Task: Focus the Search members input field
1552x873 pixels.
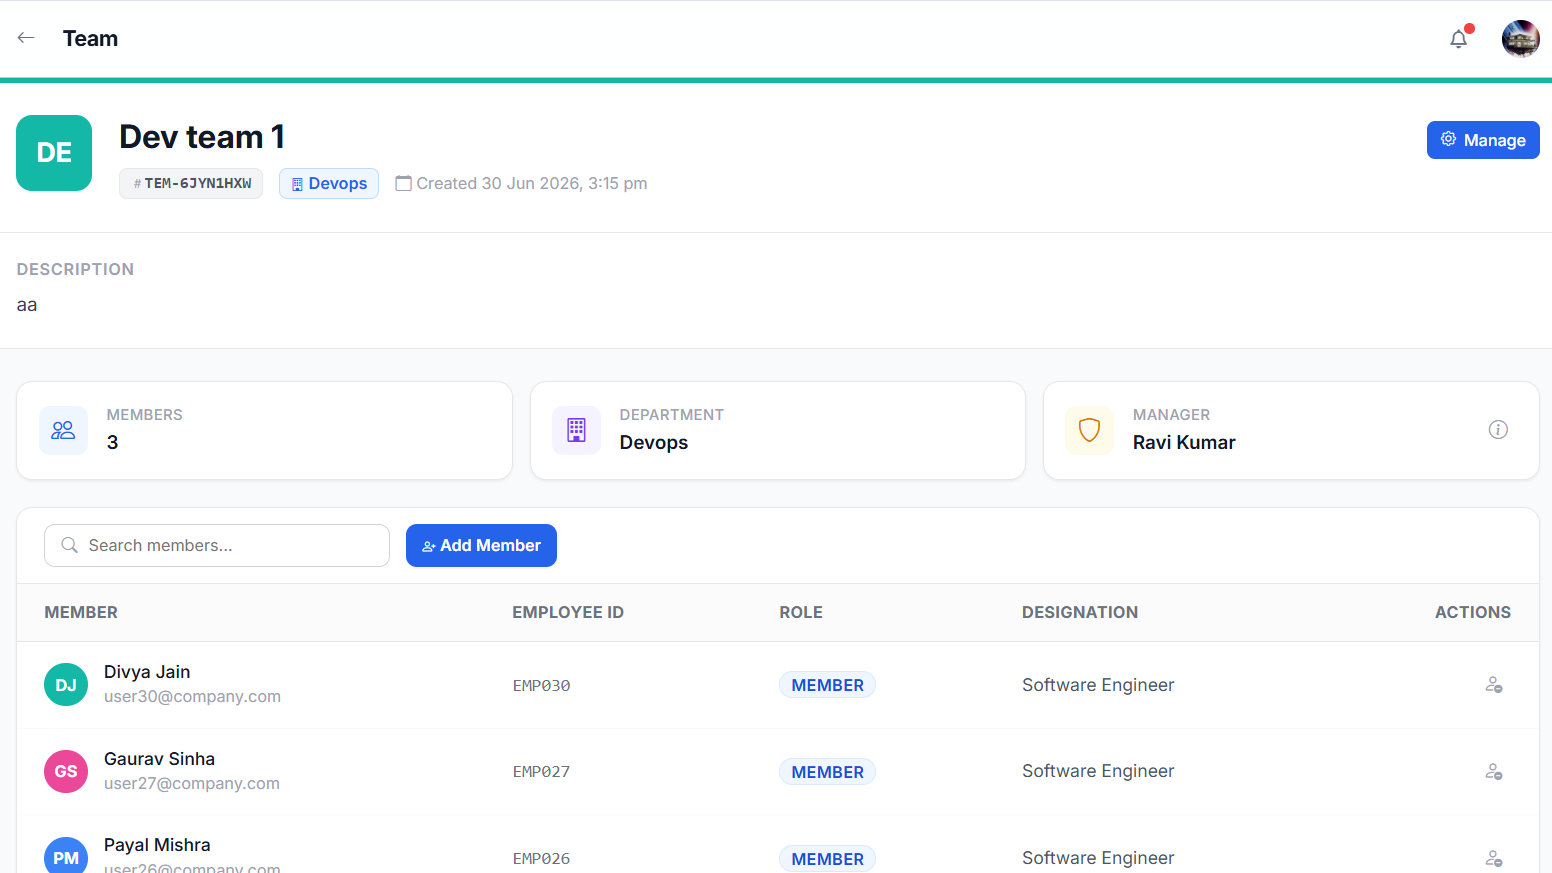Action: click(217, 545)
